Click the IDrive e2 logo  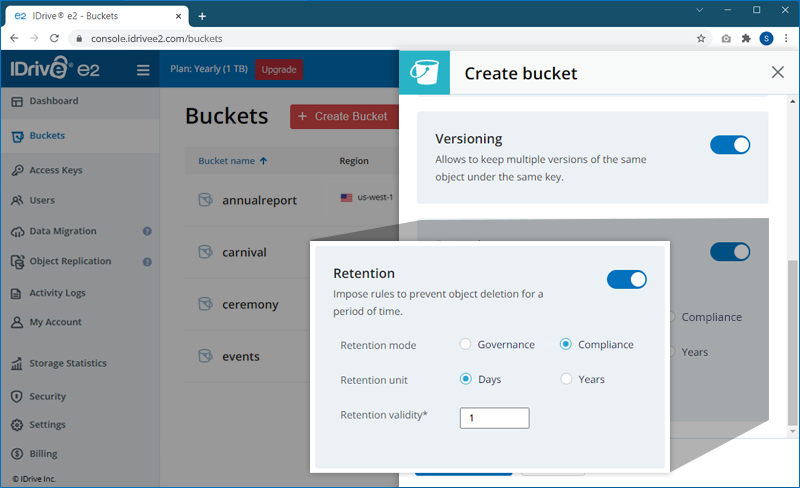(55, 68)
